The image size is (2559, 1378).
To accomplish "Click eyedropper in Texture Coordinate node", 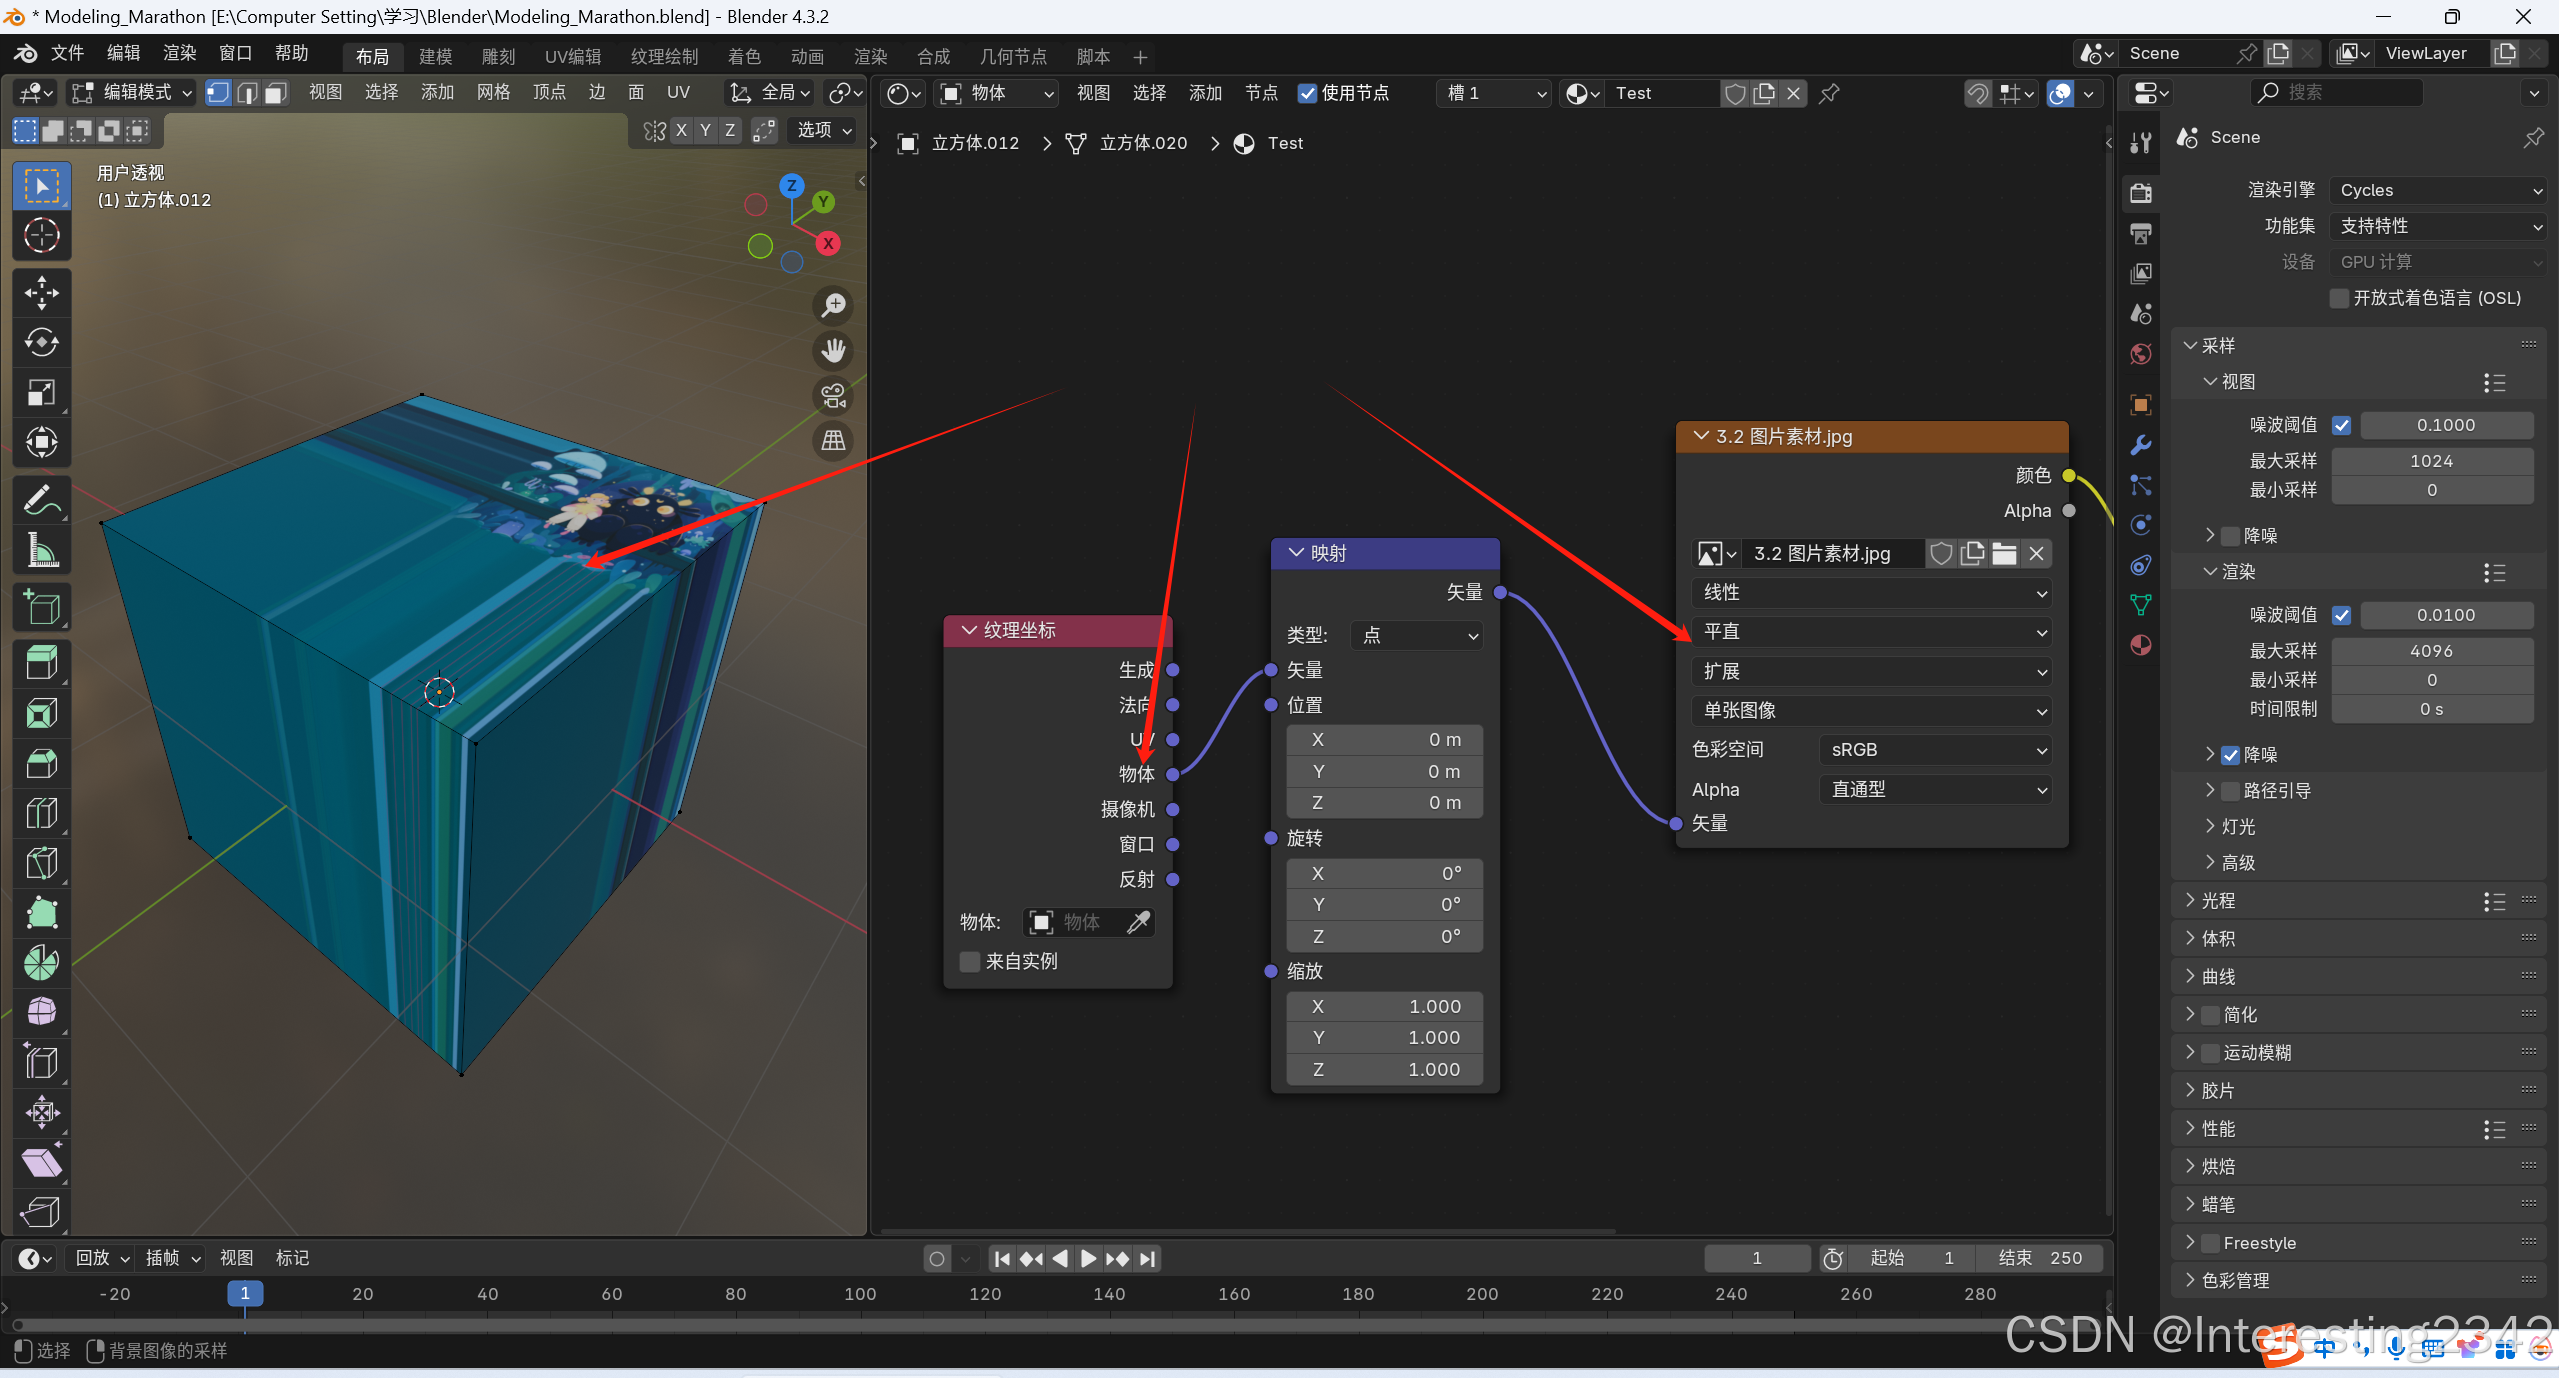I will coord(1138,922).
